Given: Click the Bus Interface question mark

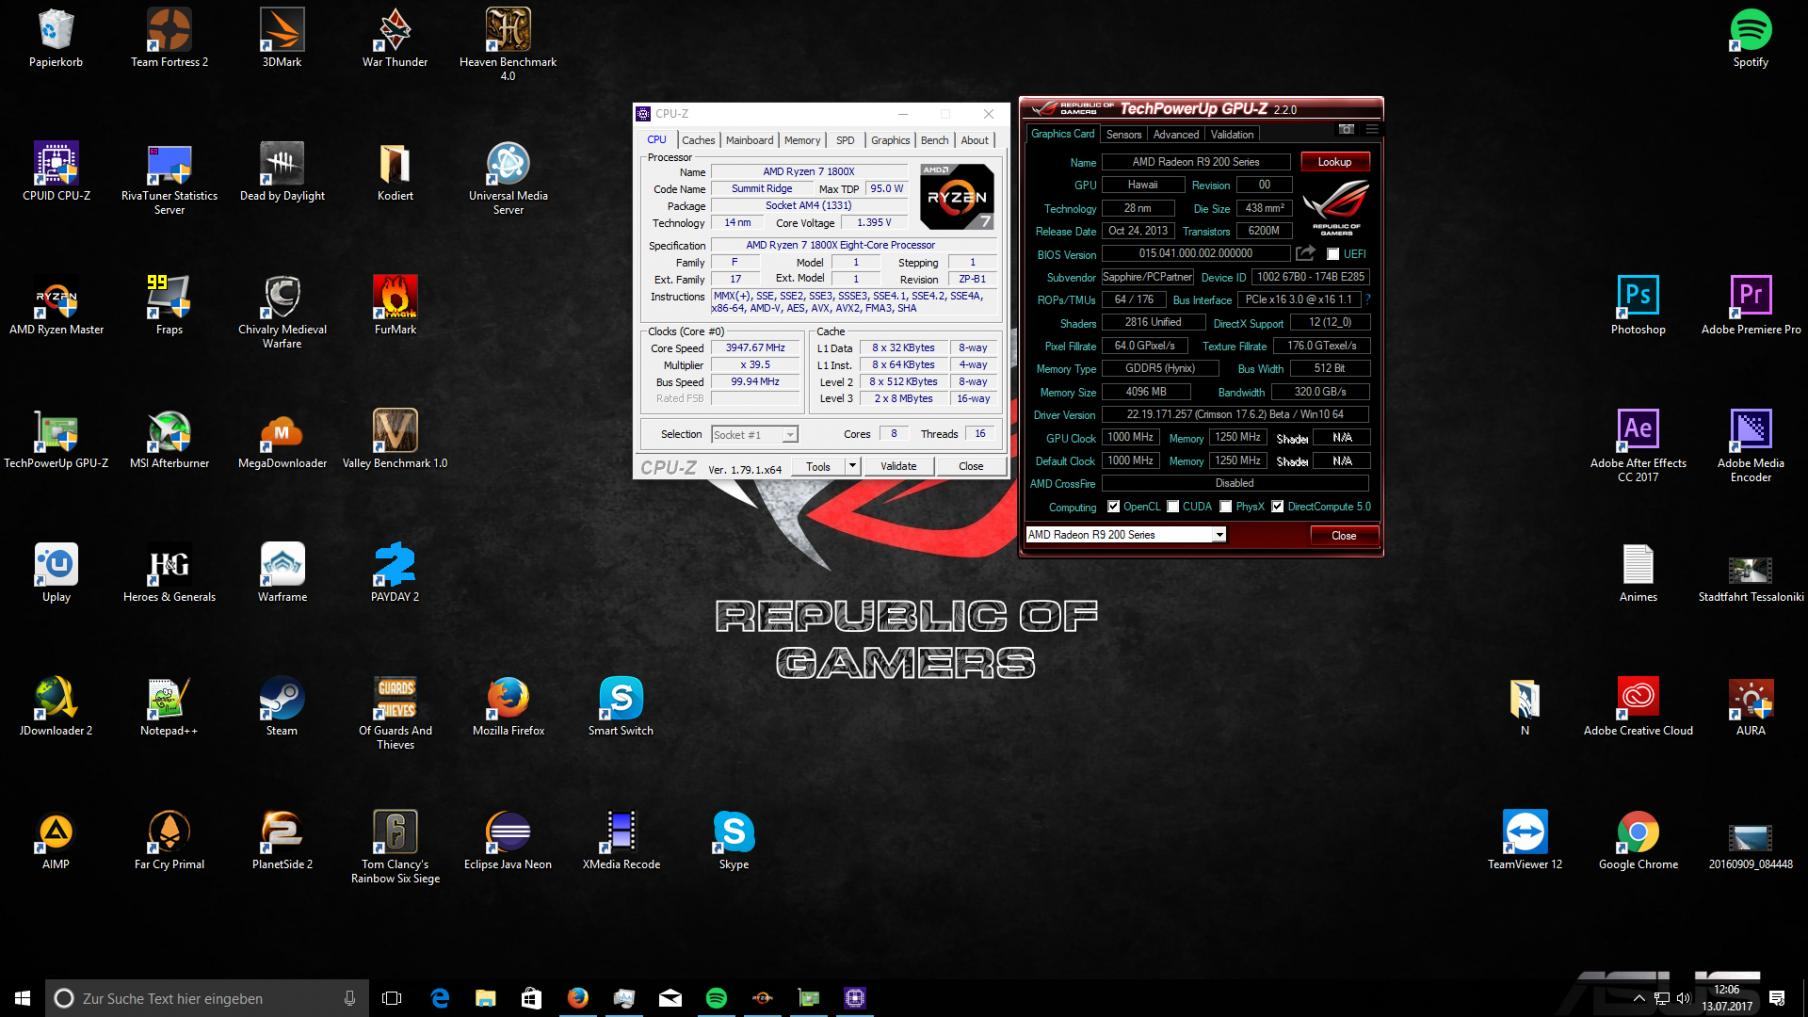Looking at the screenshot, I should (x=1367, y=299).
